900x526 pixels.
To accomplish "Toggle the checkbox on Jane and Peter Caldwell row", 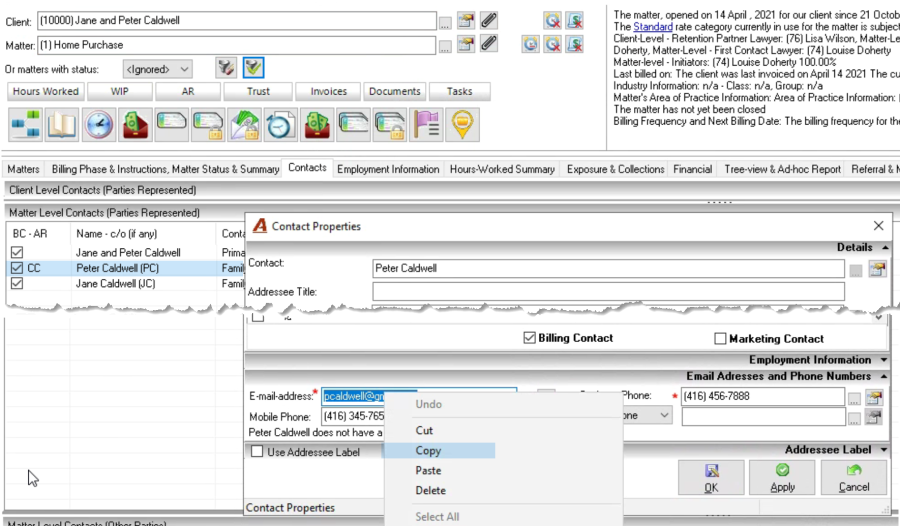I will point(17,252).
